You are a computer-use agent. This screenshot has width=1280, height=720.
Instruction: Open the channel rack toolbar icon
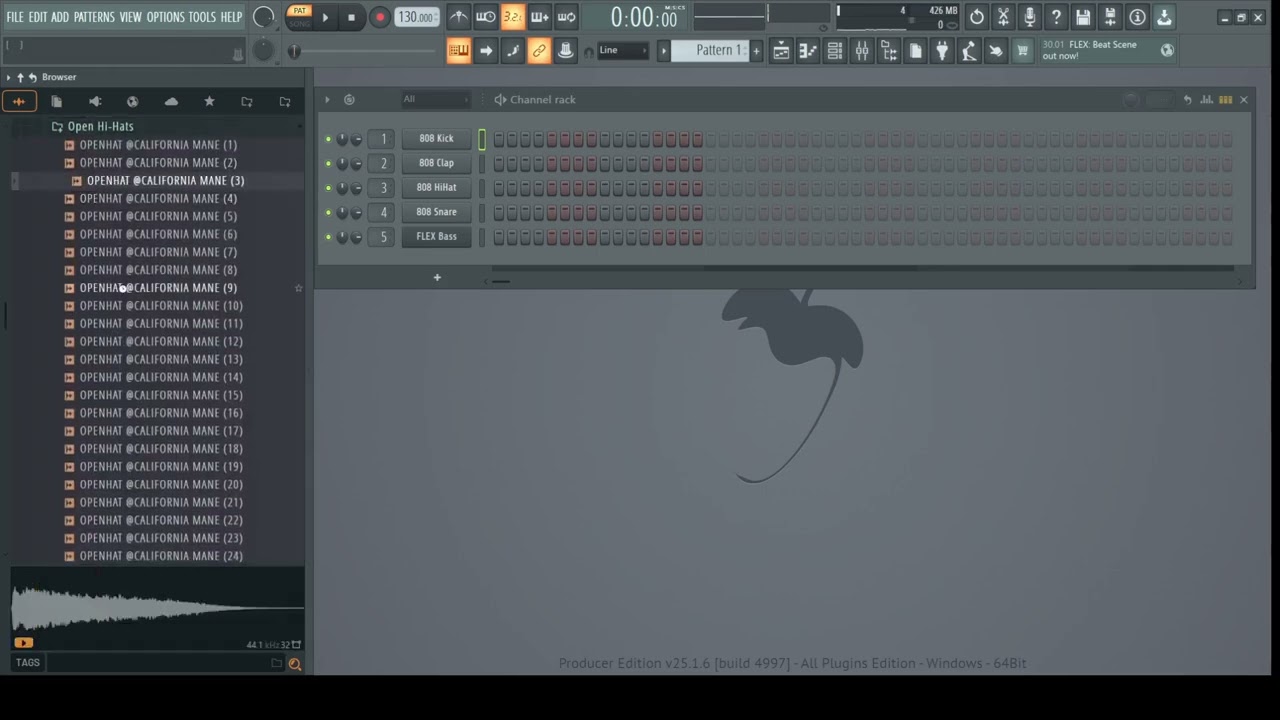835,51
